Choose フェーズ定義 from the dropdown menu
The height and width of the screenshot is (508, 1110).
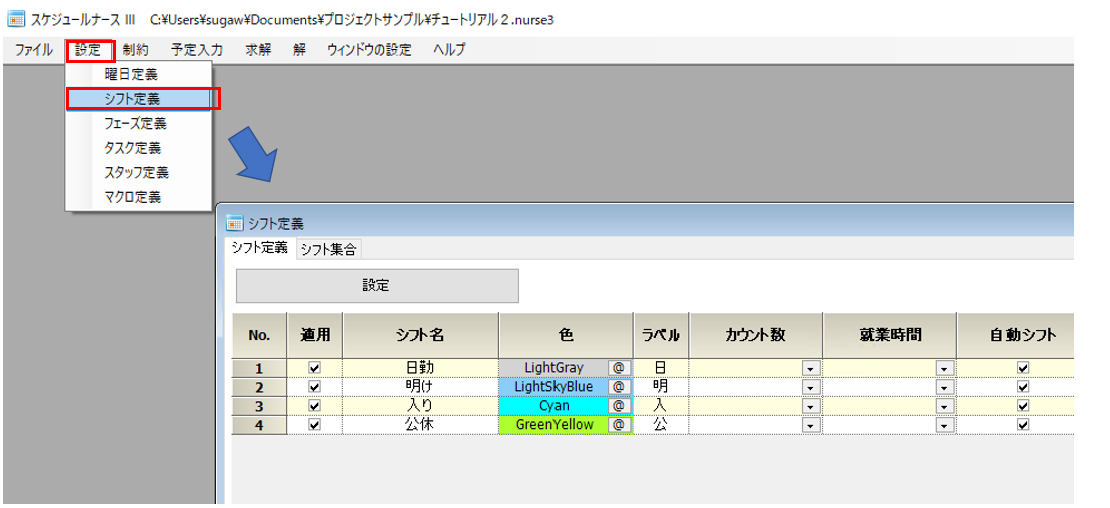coord(139,124)
